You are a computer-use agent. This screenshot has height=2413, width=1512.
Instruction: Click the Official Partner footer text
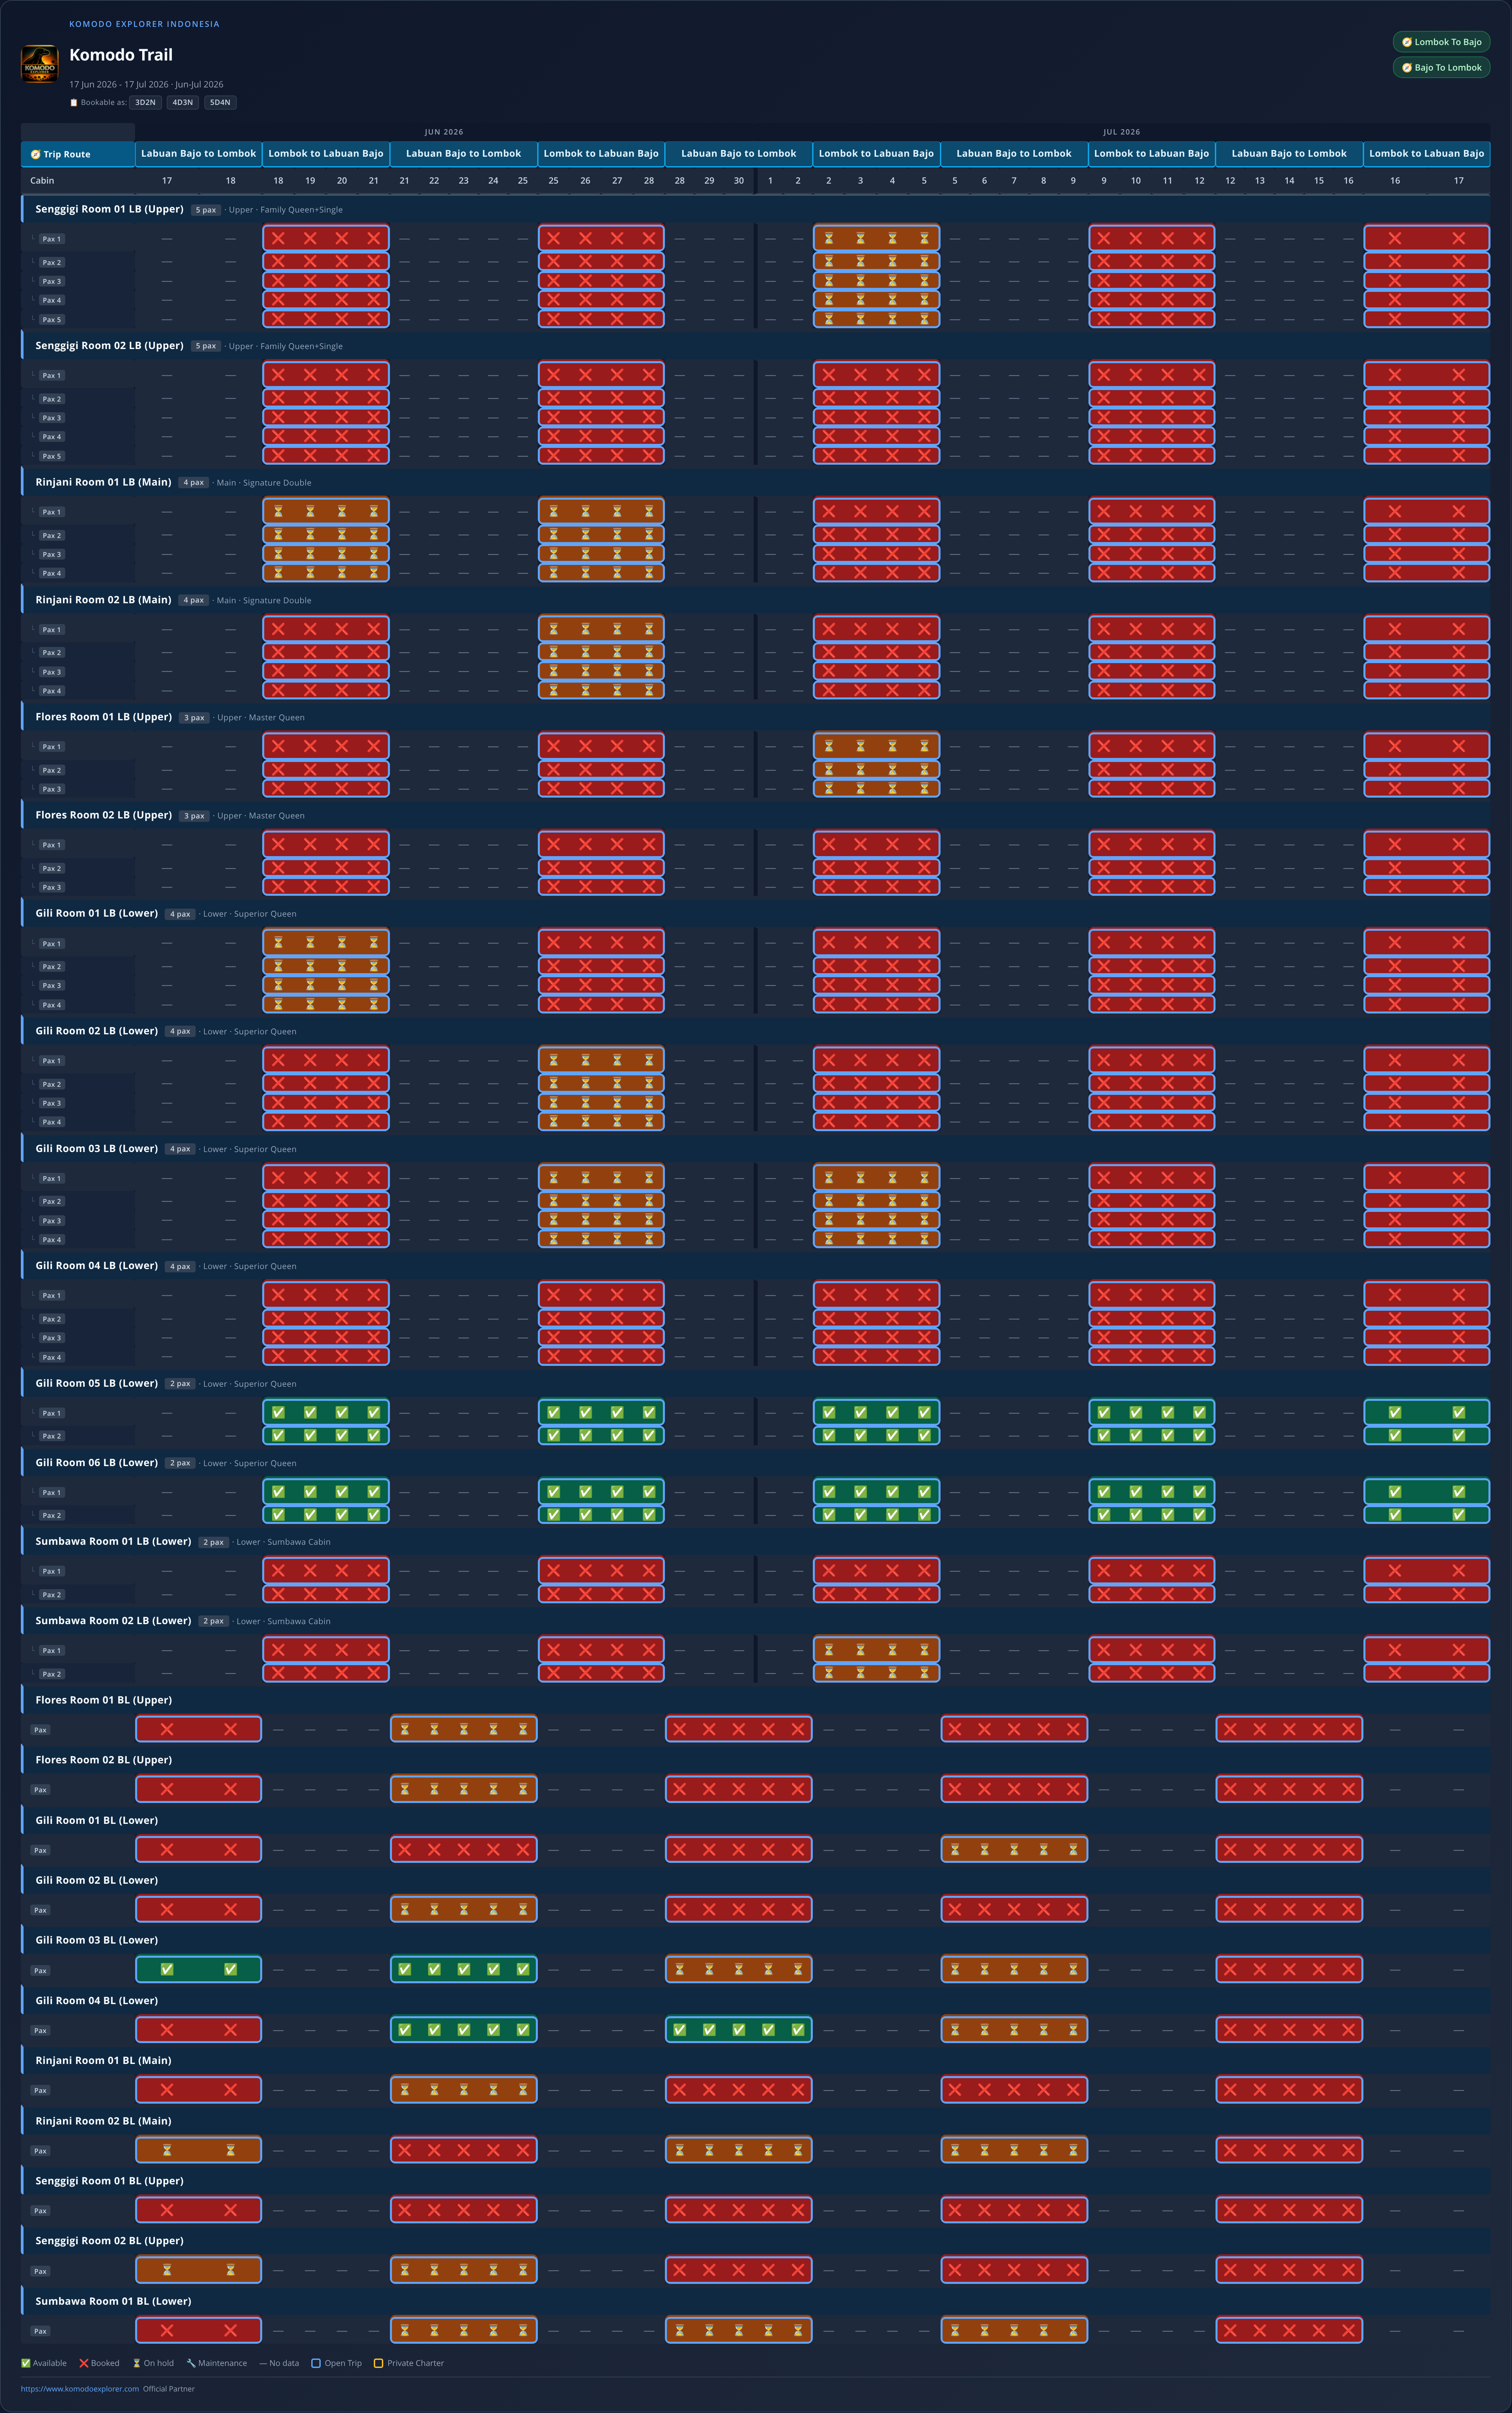169,2389
